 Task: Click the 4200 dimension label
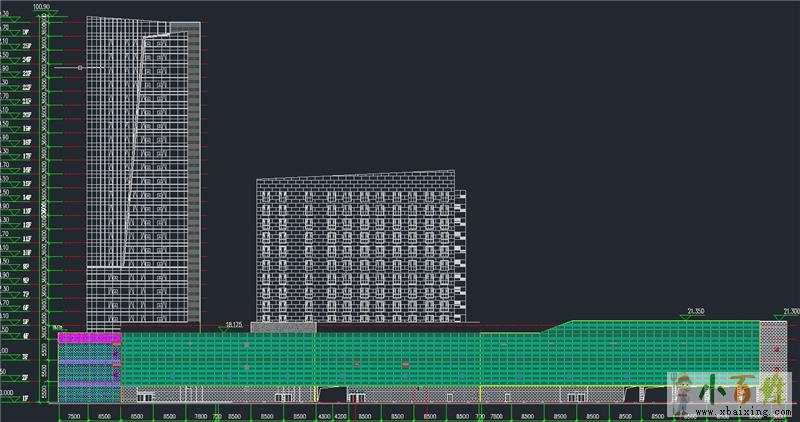[x=340, y=414]
